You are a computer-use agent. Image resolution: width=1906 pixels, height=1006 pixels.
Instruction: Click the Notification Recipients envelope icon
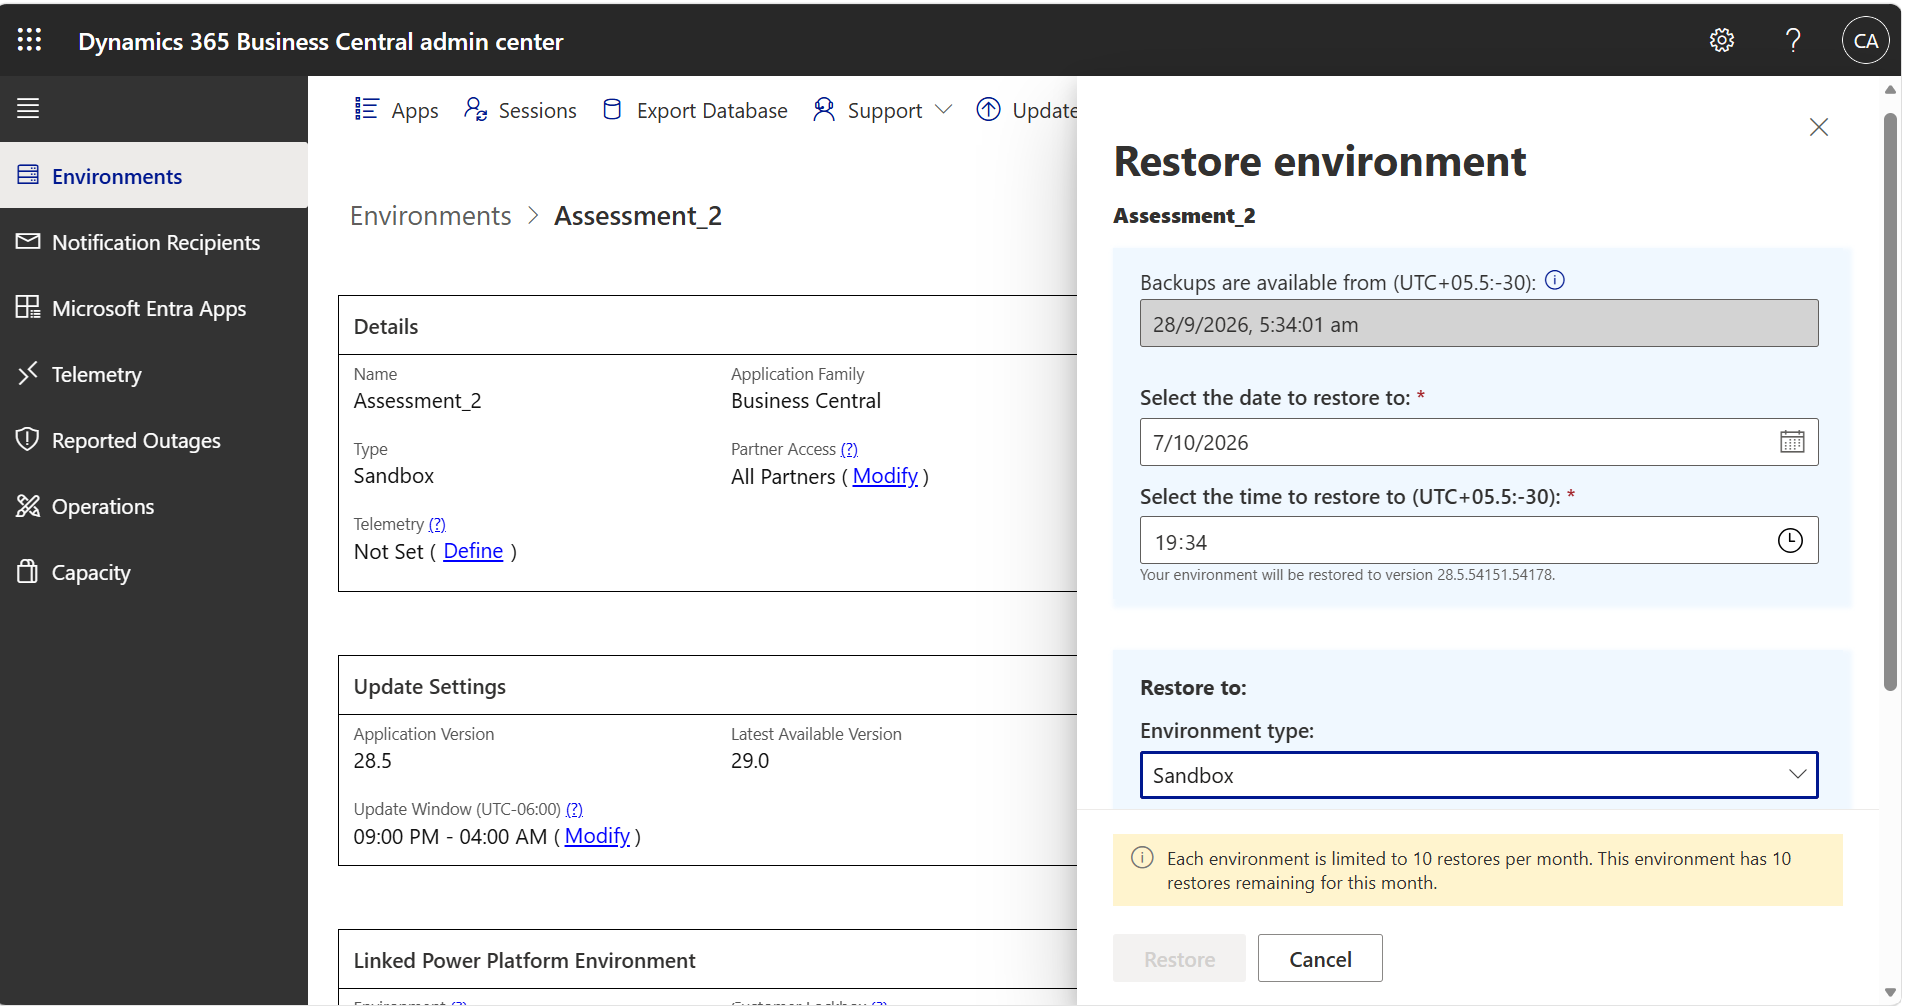coord(28,241)
